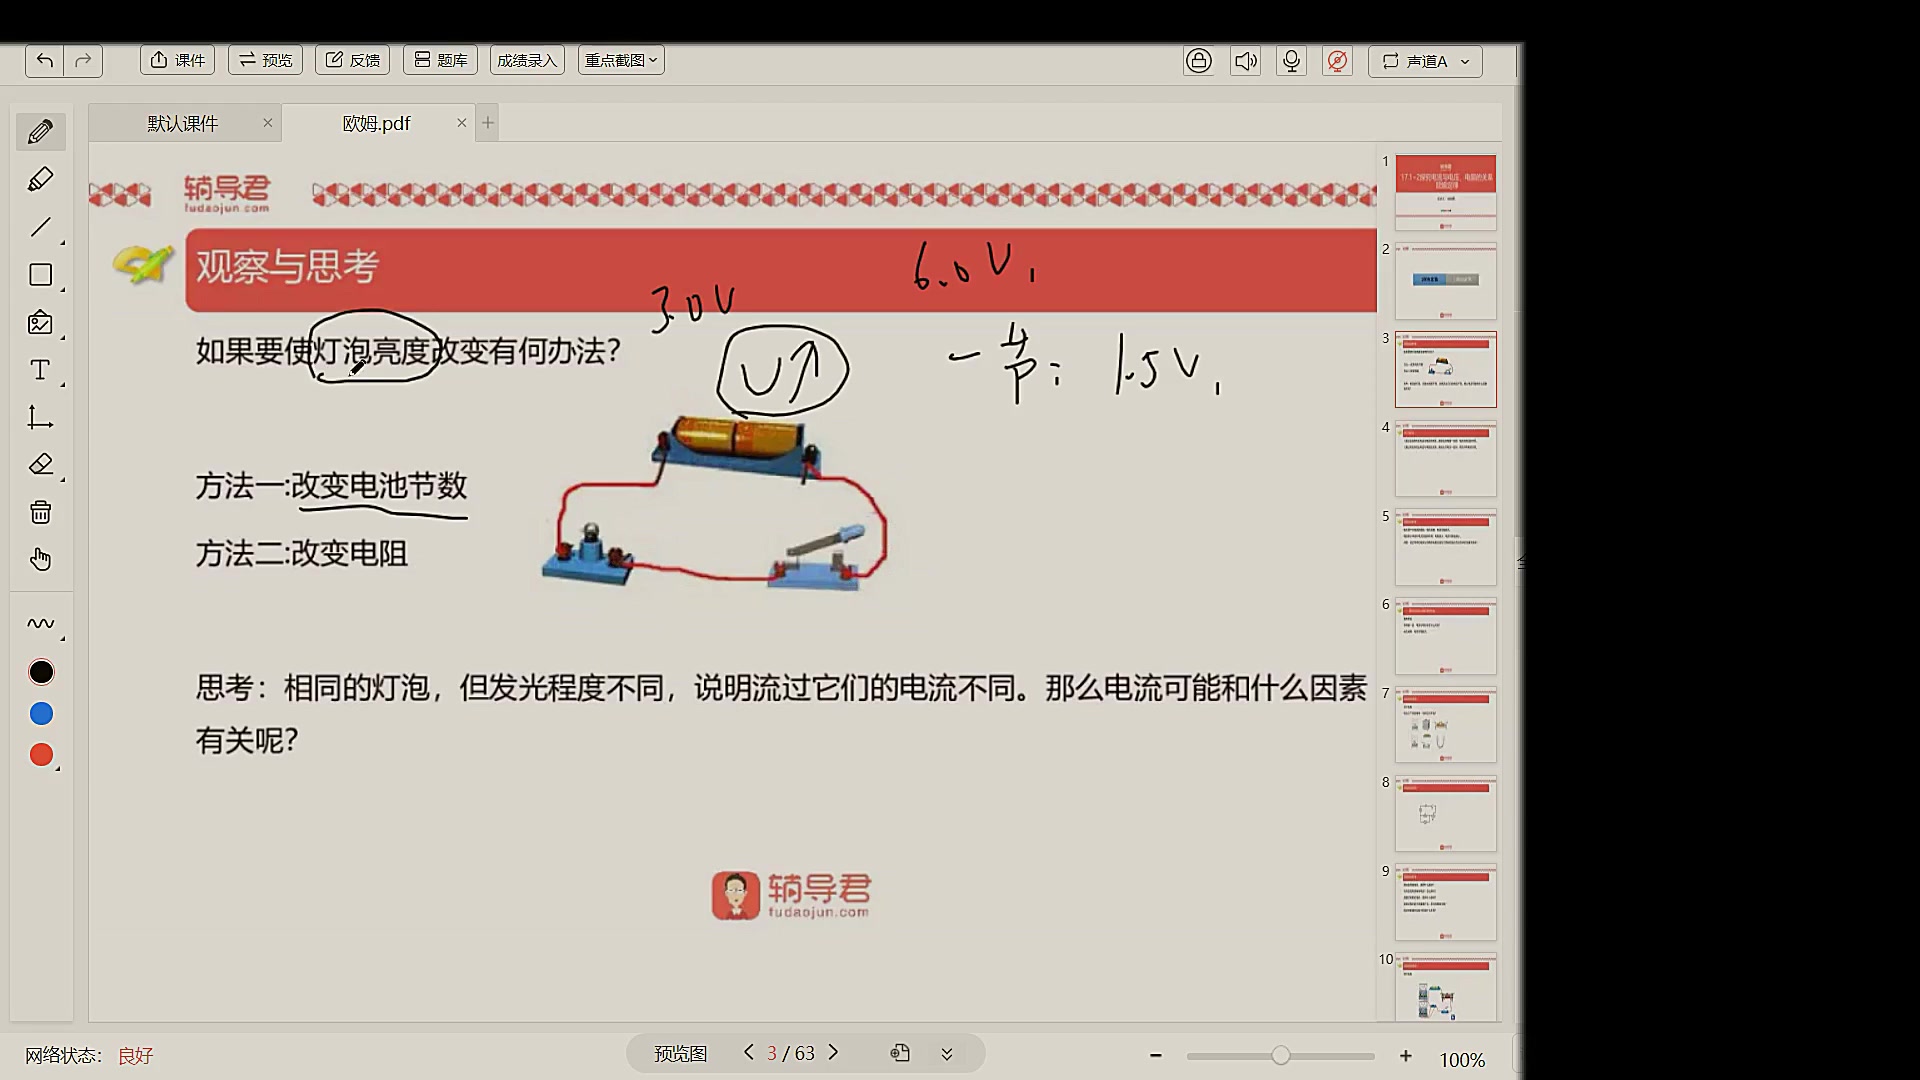Click the Trash delete tool

40,511
